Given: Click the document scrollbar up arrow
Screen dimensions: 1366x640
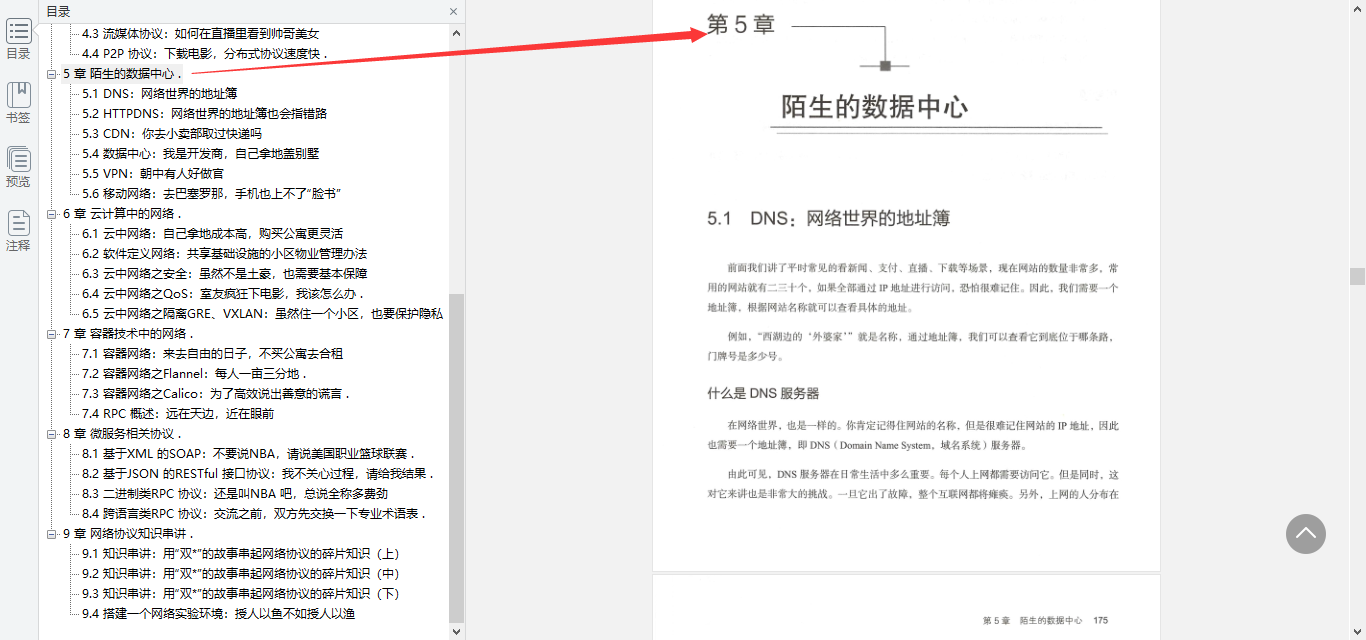Looking at the screenshot, I should (x=1357, y=8).
